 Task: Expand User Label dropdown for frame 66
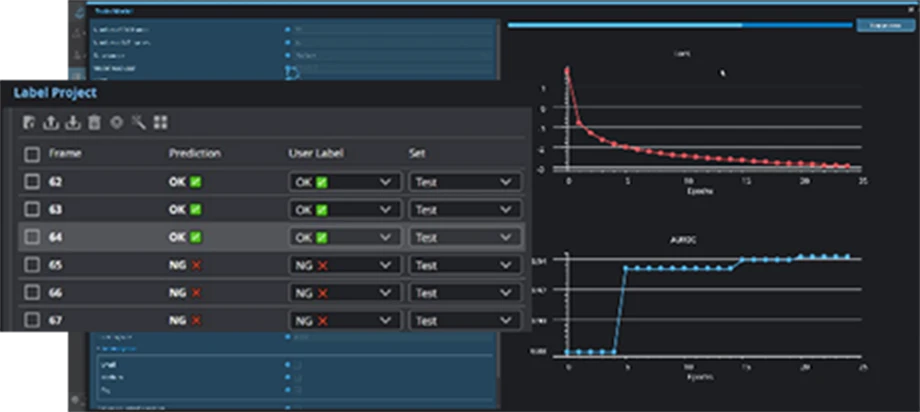click(342, 293)
